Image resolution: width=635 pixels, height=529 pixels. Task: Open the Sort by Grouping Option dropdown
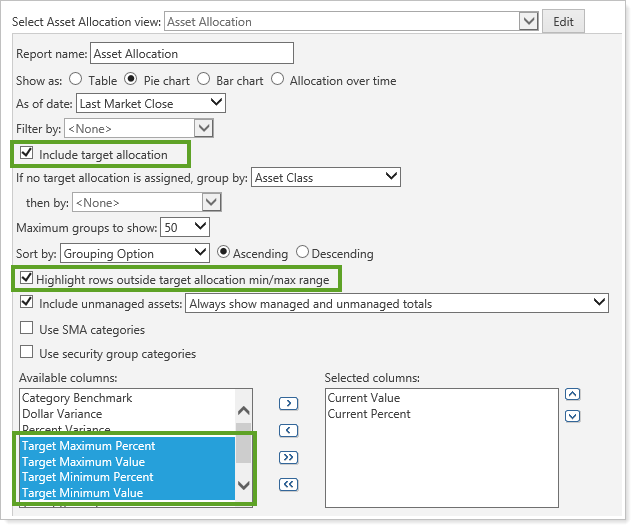tap(135, 253)
